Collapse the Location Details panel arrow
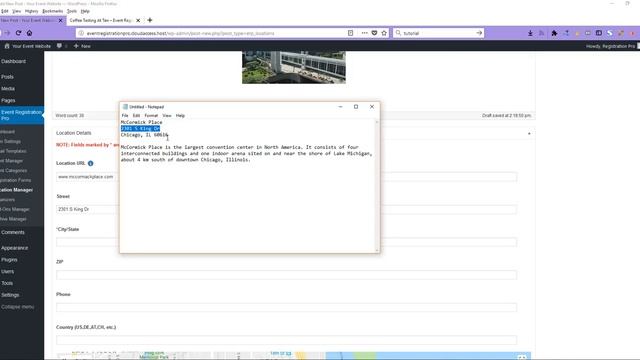 [529, 133]
